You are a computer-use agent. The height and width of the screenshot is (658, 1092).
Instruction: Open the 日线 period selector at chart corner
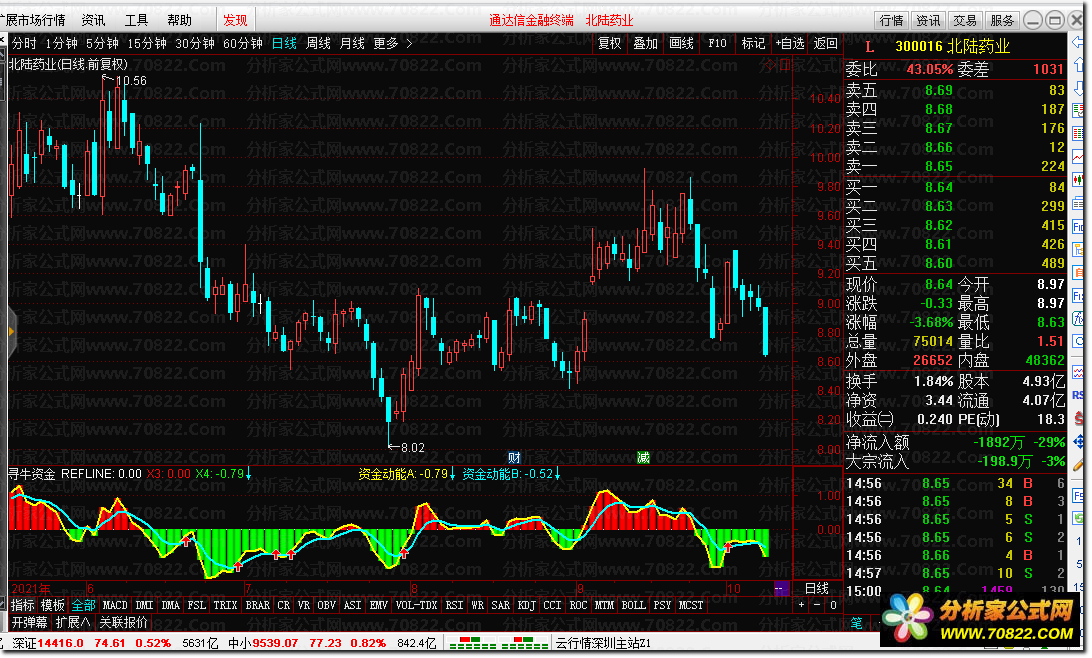tap(817, 589)
